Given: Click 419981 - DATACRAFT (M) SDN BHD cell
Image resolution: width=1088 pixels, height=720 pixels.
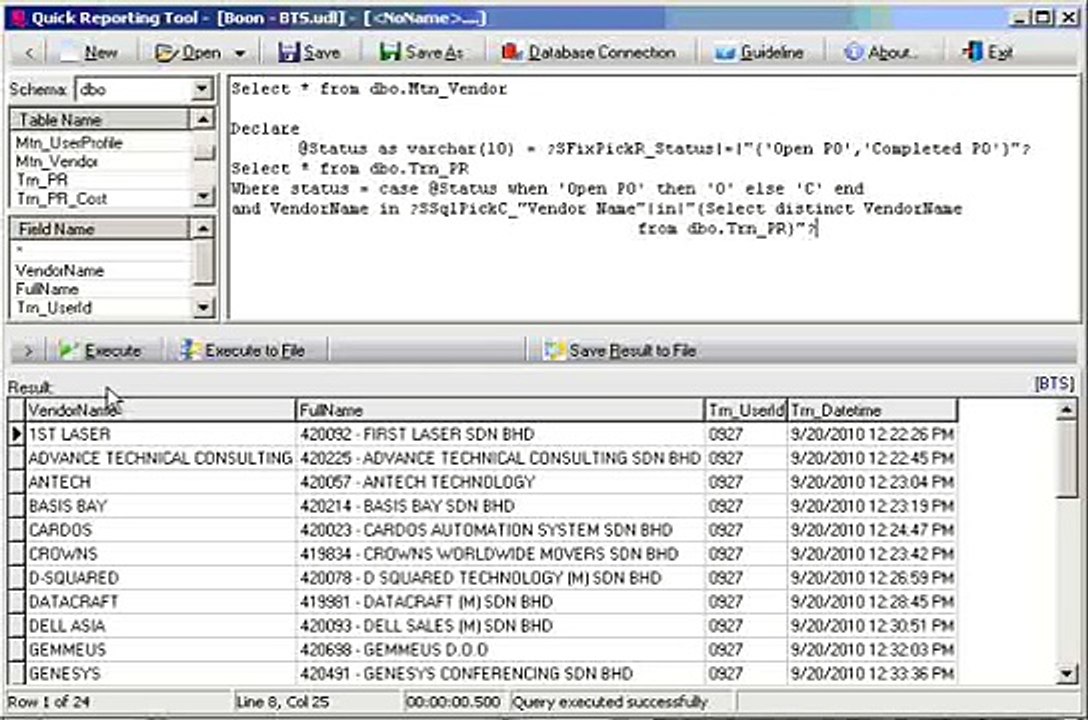Looking at the screenshot, I should coord(500,602).
